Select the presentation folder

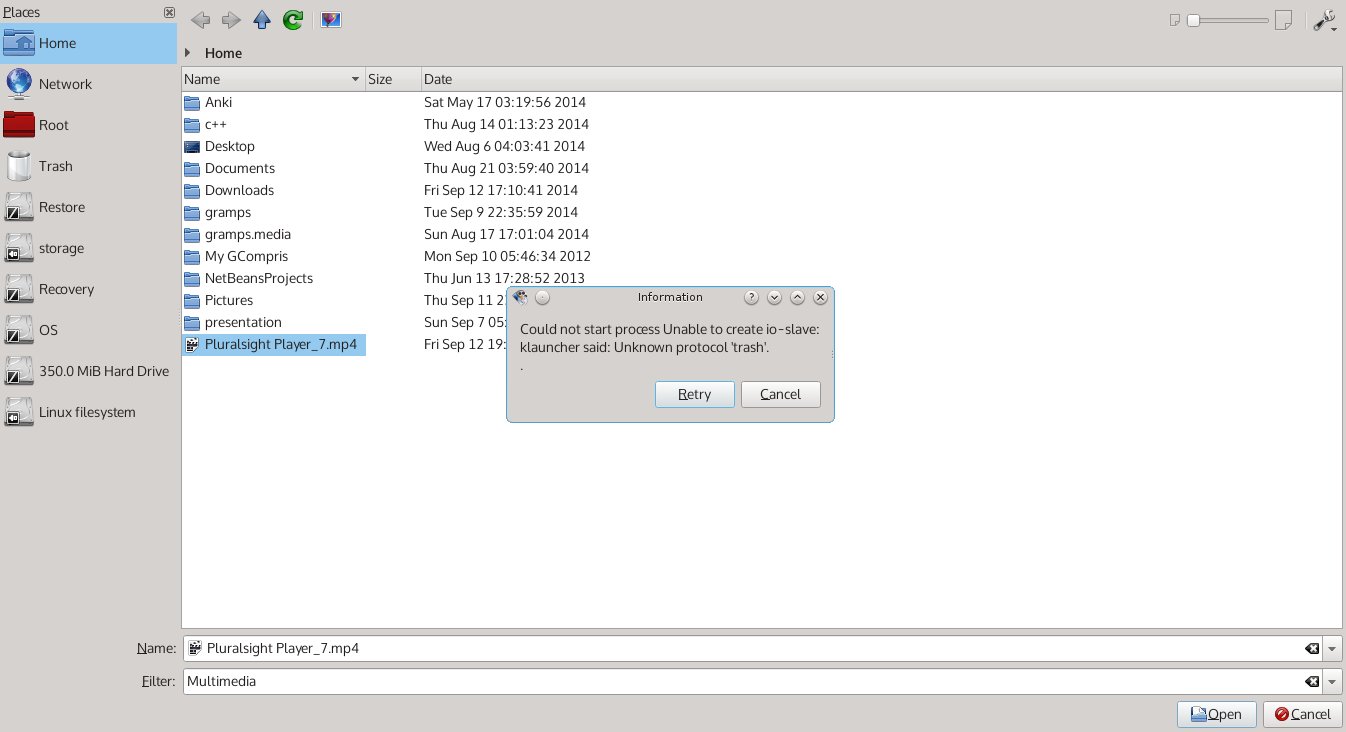point(243,322)
